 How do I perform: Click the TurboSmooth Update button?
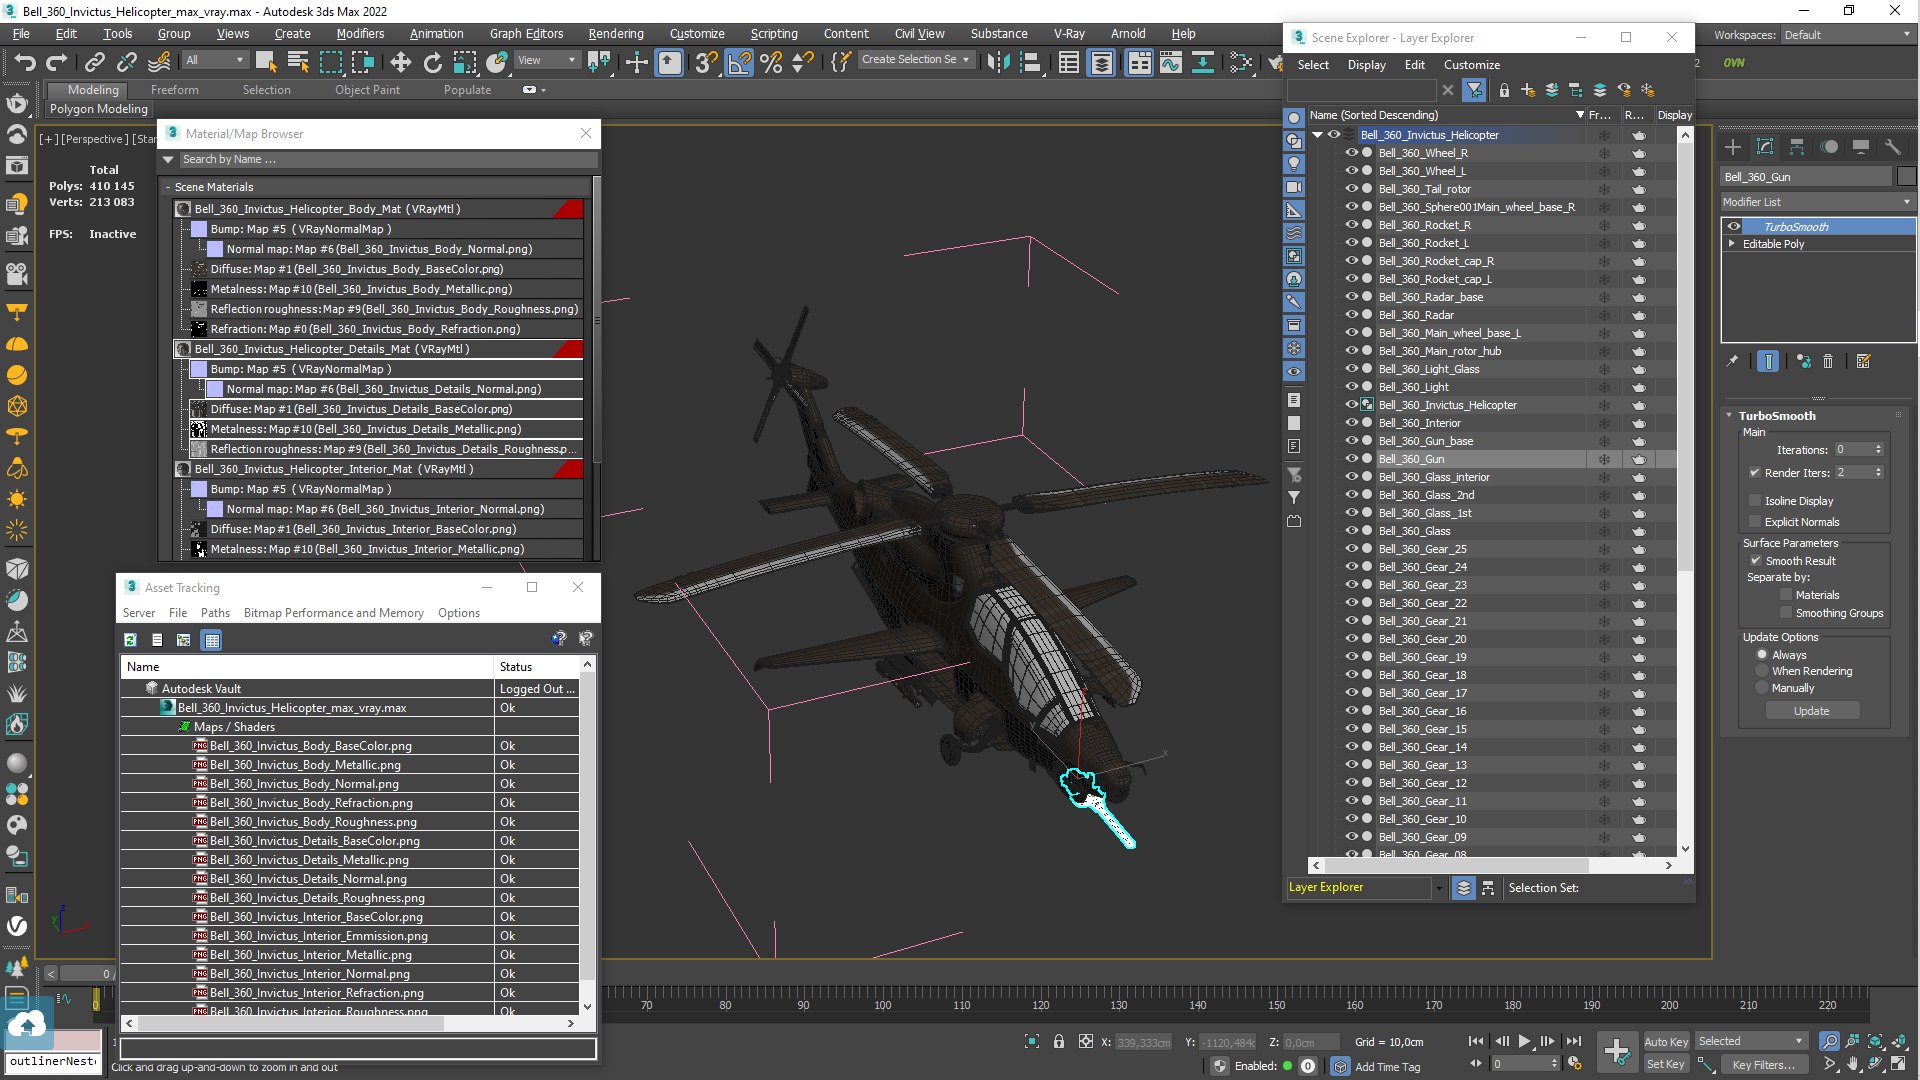[1811, 711]
